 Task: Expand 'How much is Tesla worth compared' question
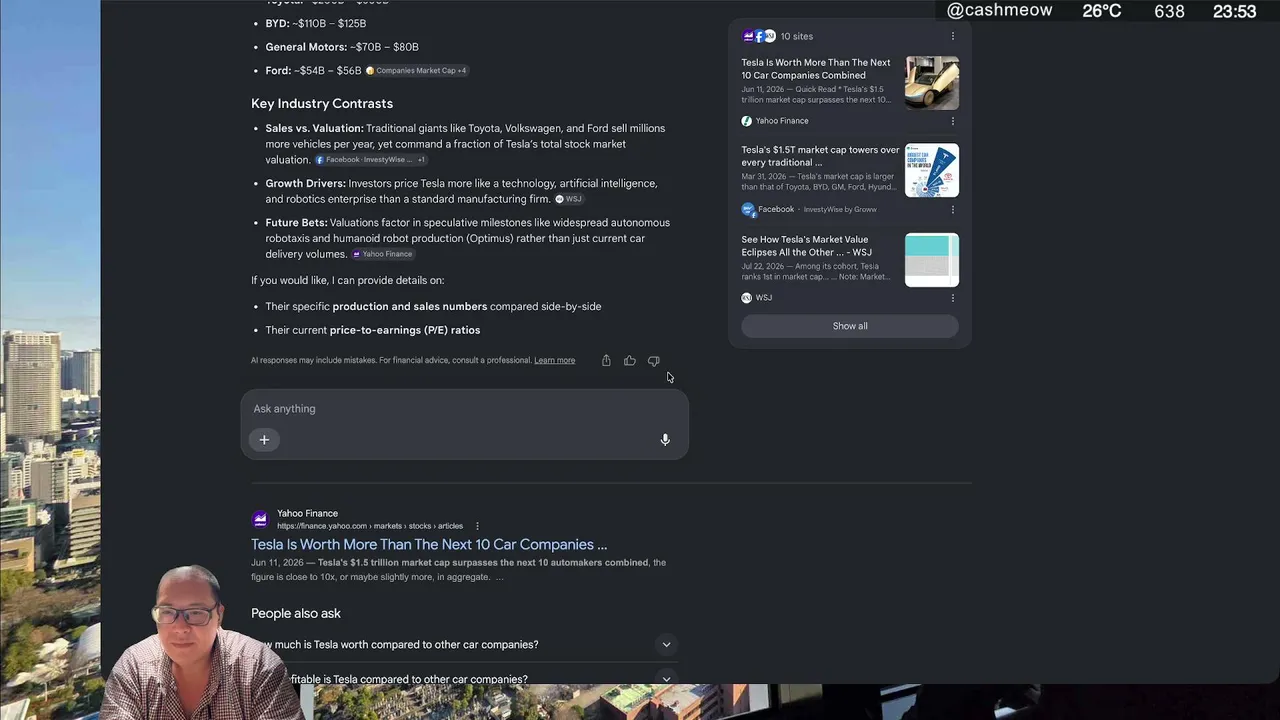(464, 645)
